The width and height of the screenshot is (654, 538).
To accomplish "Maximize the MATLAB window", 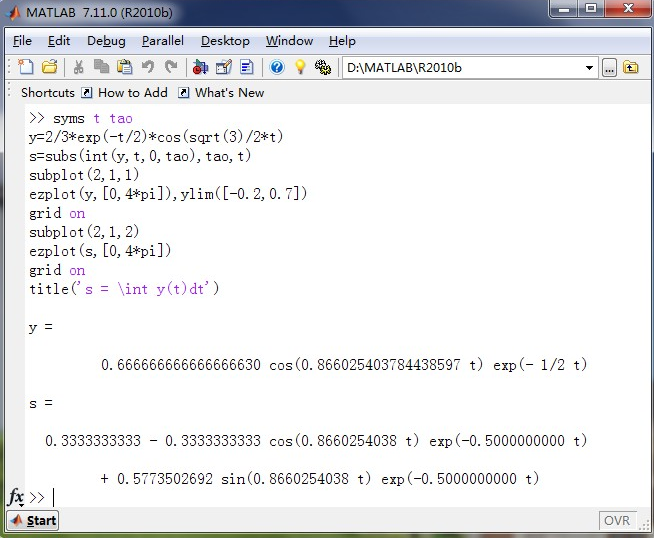I will point(591,8).
